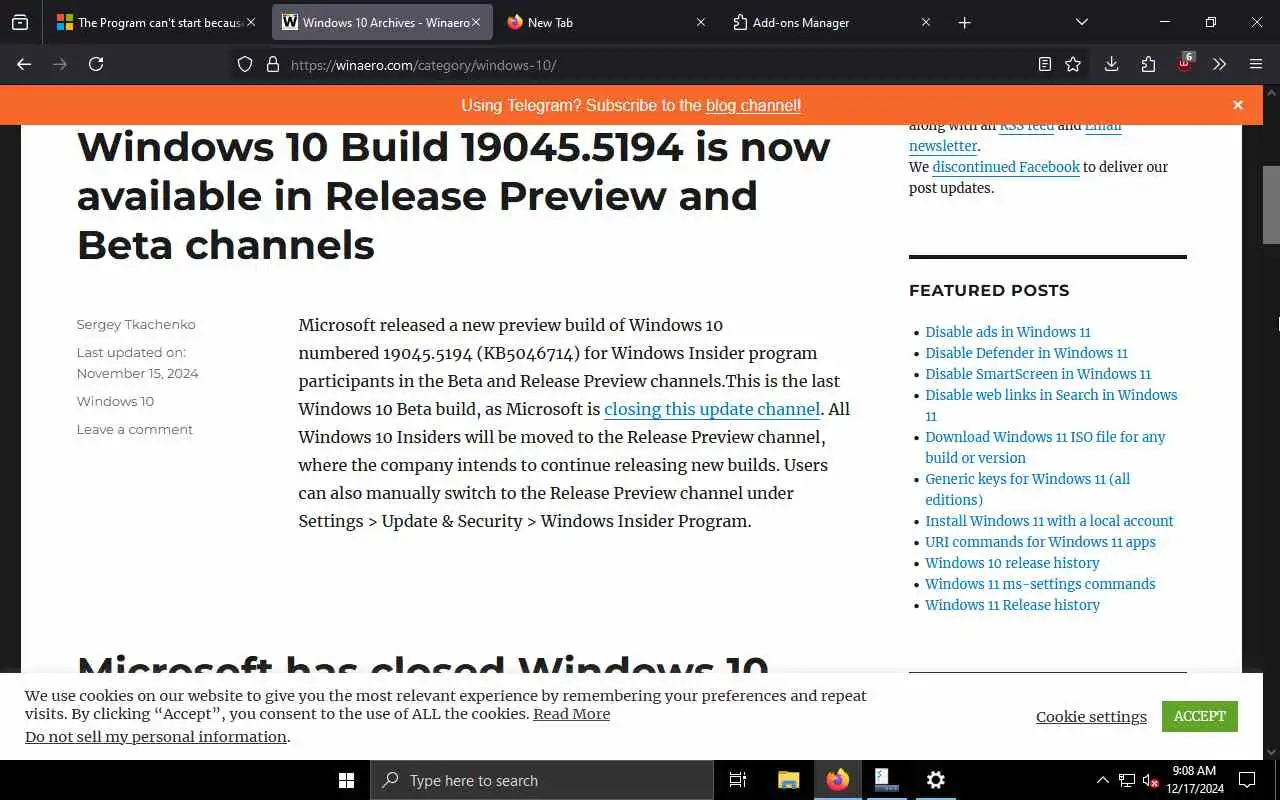Screen dimensions: 1280x800
Task: Show hidden system tray icons
Action: point(1102,780)
